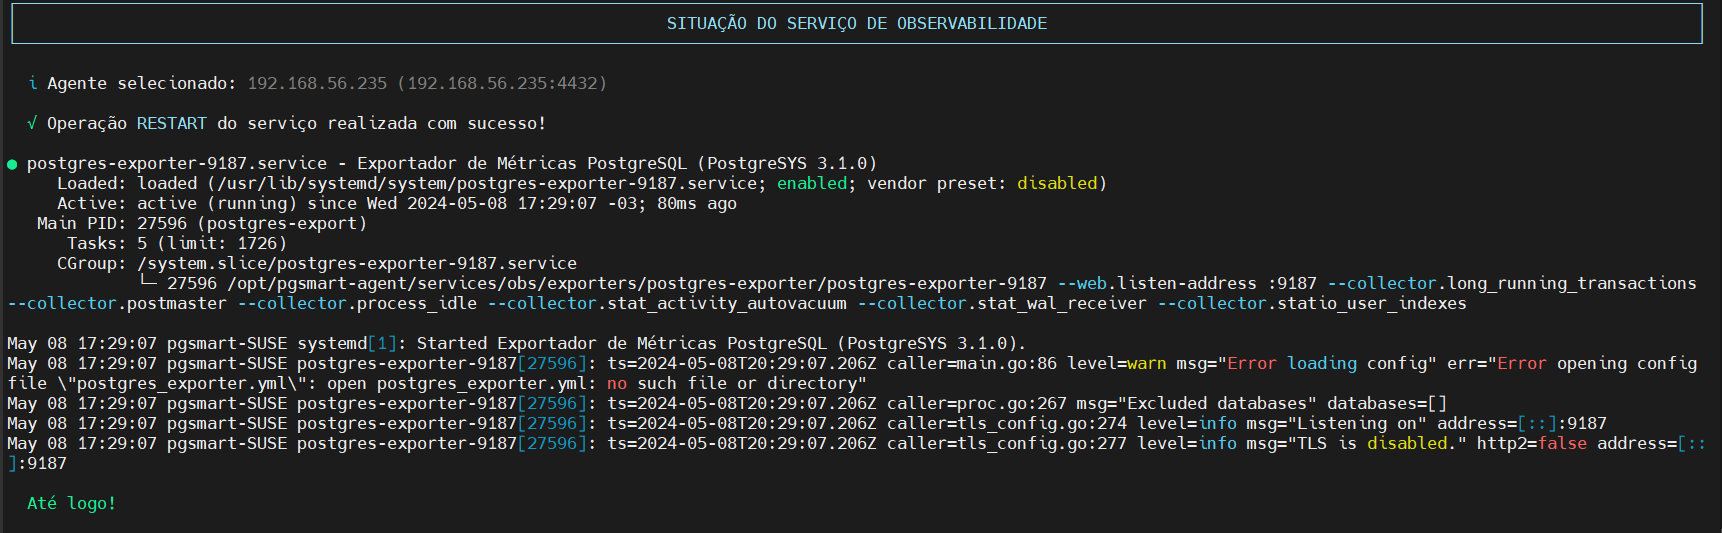Click the '--collector.stat_wal_receiver' flag

(1002, 303)
